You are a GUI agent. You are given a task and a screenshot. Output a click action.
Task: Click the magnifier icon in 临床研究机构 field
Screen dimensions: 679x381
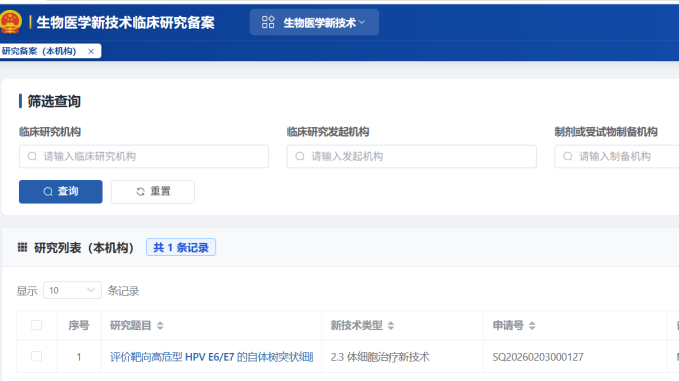[32, 156]
